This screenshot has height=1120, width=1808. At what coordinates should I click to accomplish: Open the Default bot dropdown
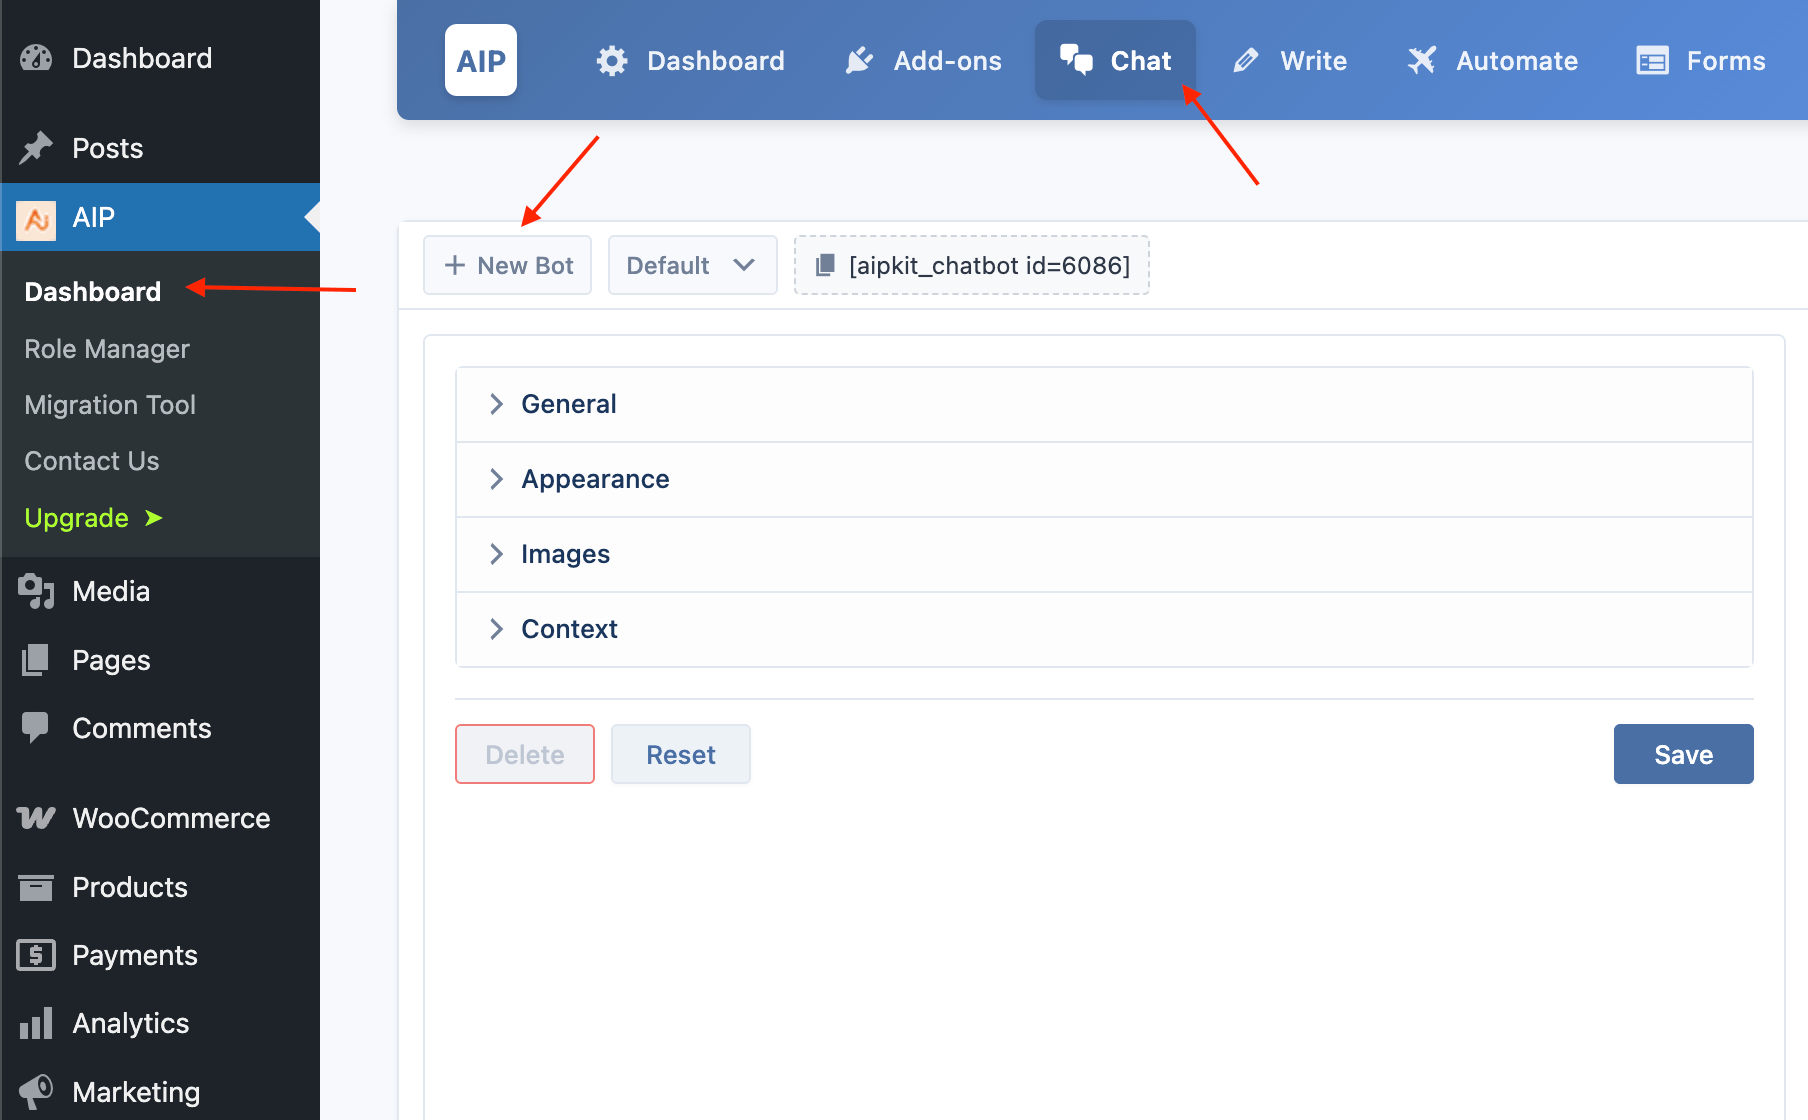click(692, 265)
